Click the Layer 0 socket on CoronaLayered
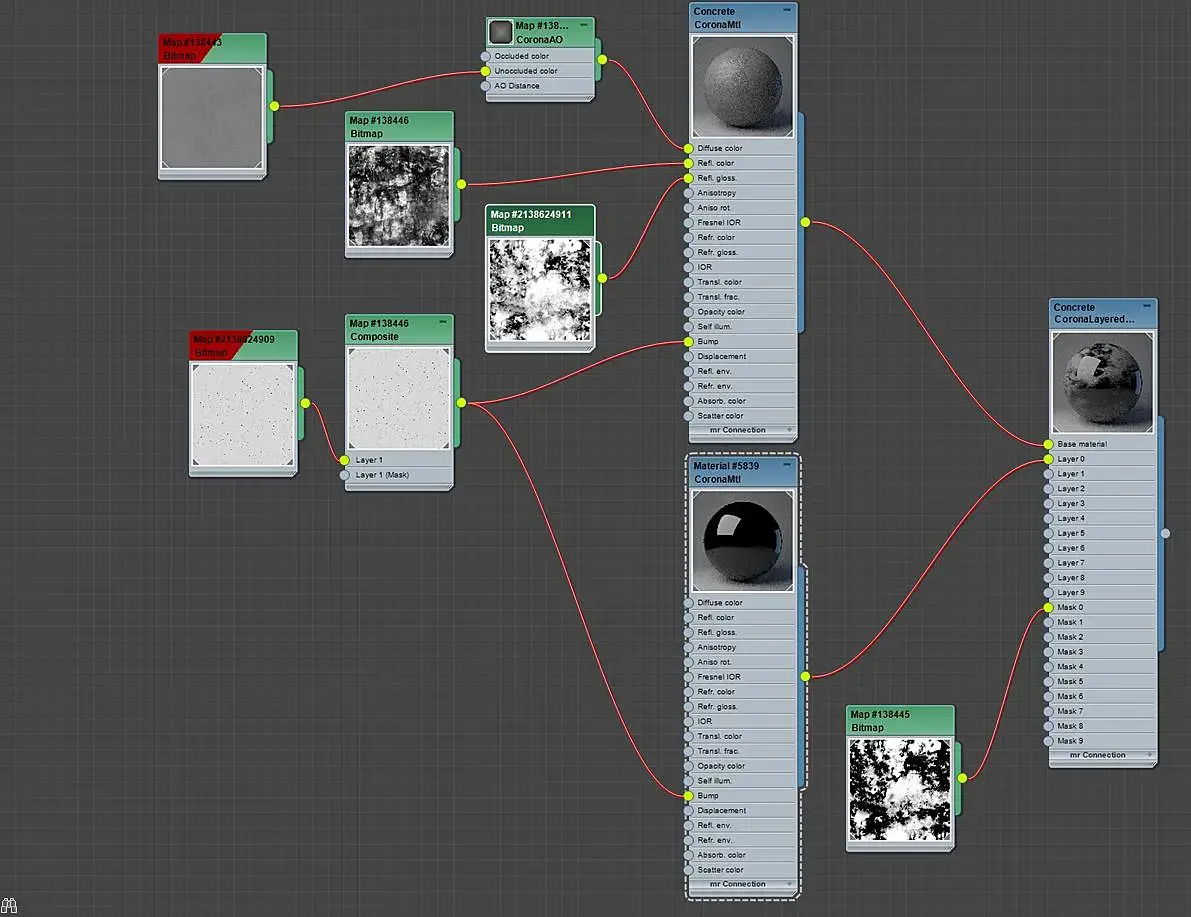Screen dimensions: 1191x917 click(1049, 460)
